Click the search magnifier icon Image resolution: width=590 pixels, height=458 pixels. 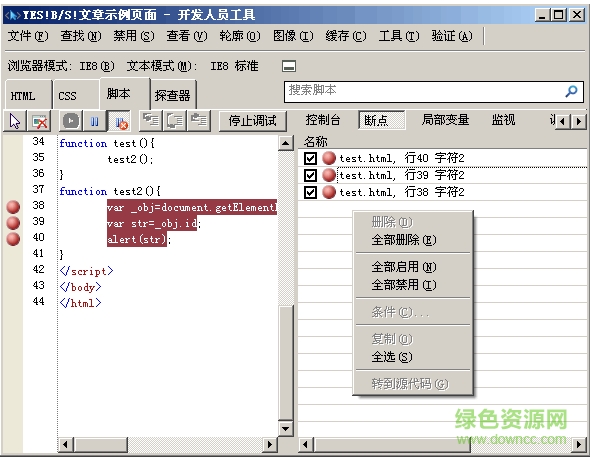[x=571, y=91]
